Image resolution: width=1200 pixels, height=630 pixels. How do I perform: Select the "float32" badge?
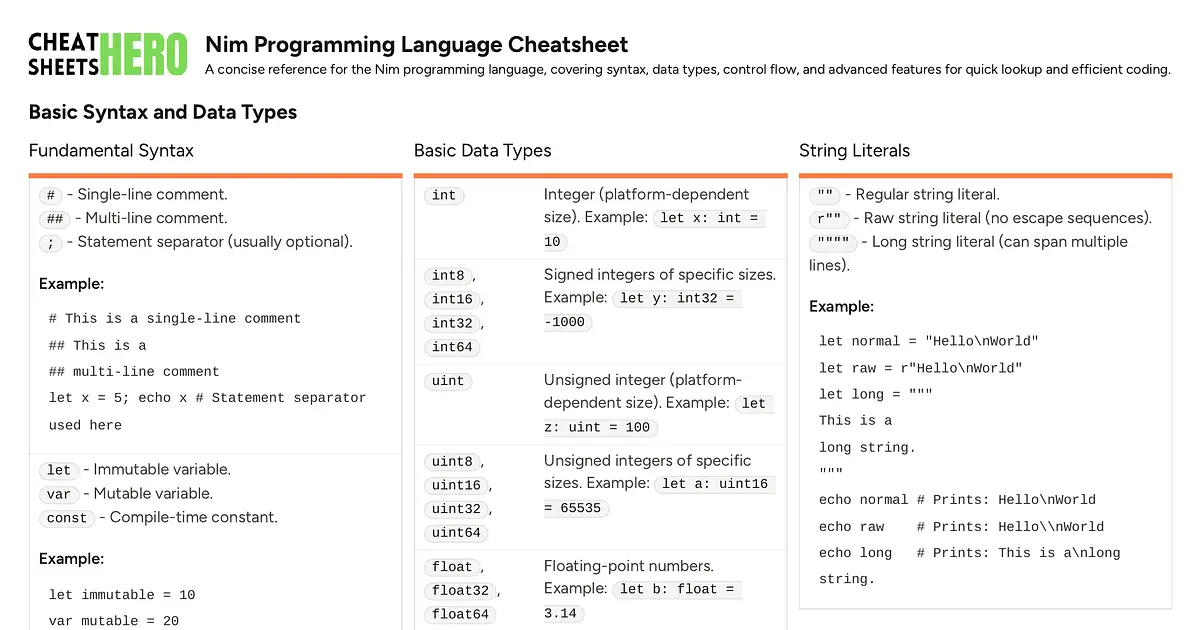click(460, 590)
